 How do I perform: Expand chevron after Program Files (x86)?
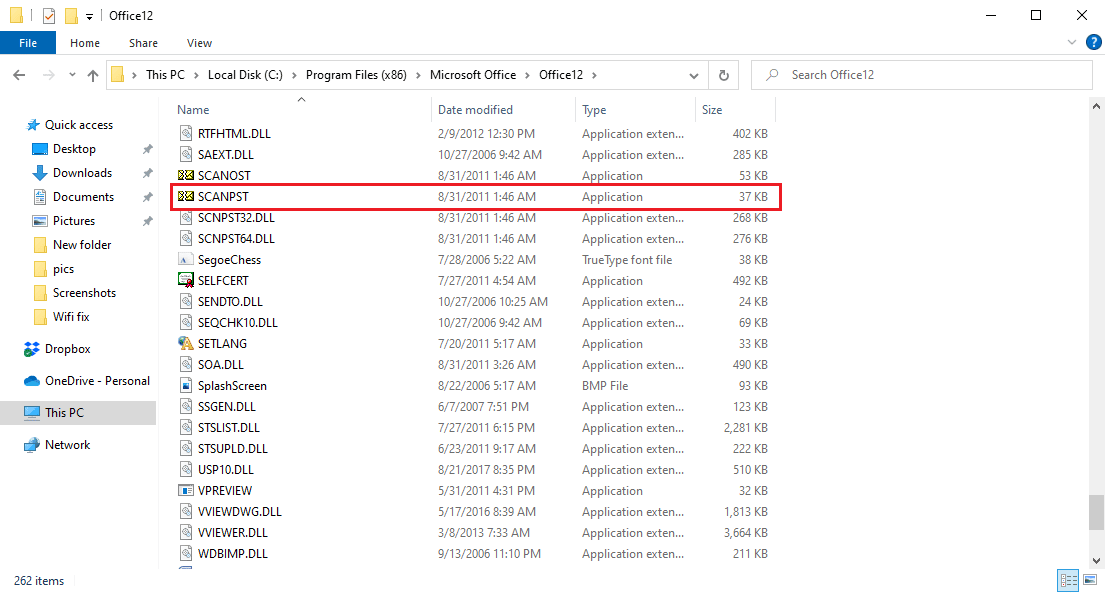tap(418, 75)
